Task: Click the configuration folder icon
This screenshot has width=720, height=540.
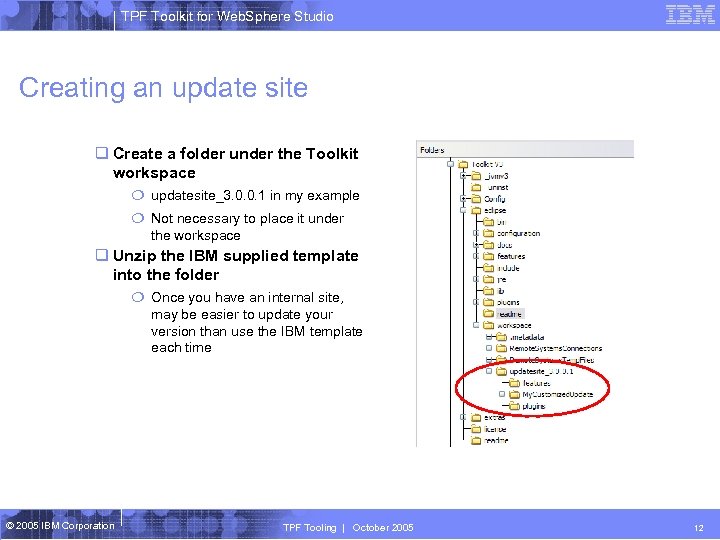Action: pos(489,233)
